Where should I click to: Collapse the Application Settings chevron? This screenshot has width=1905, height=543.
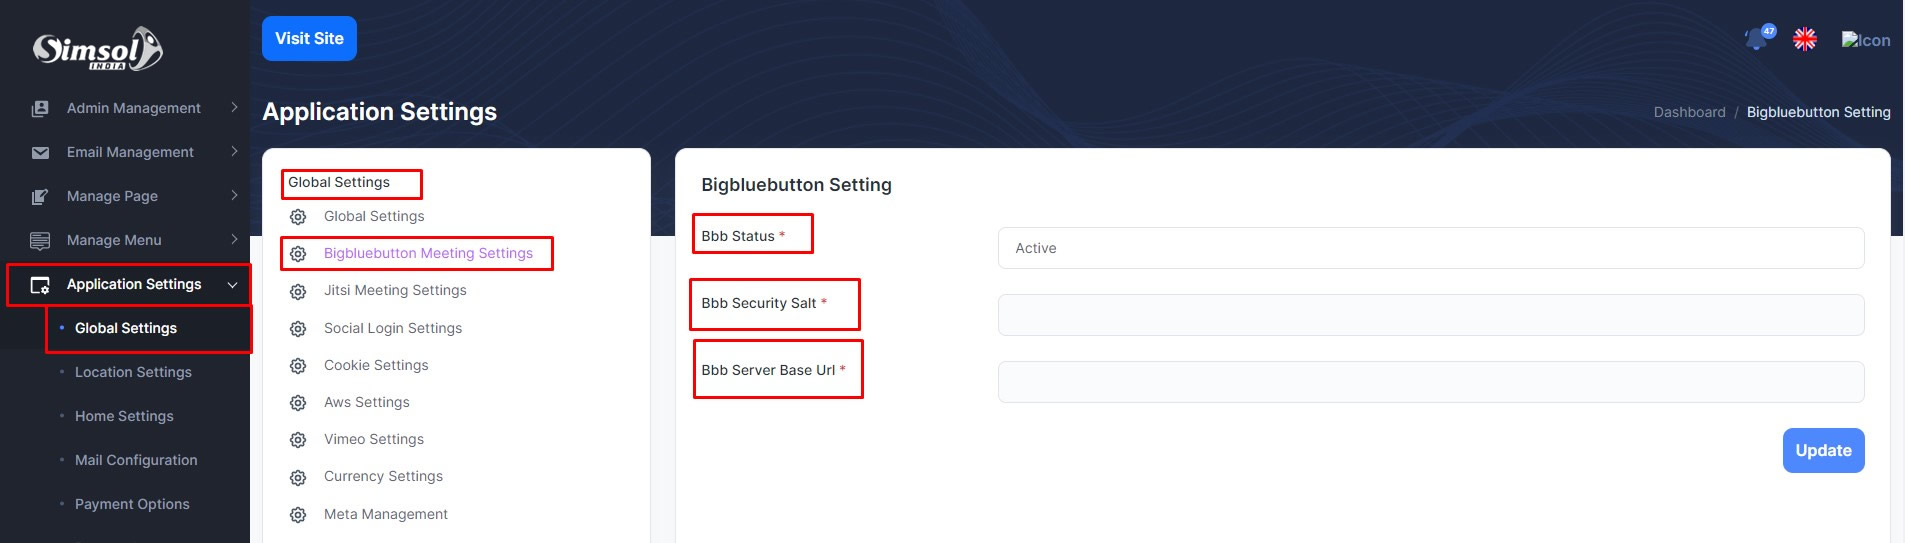233,285
